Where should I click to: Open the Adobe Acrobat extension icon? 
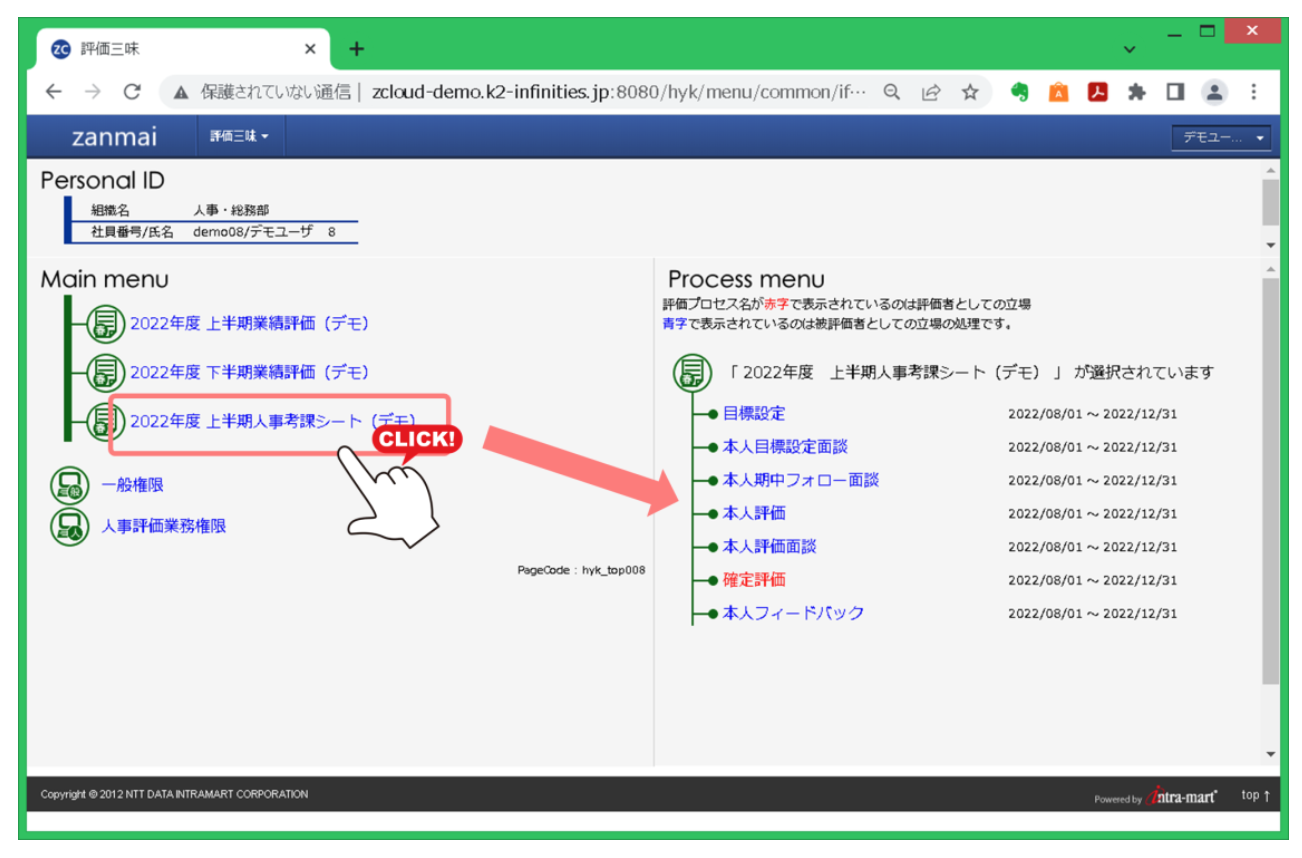point(1097,92)
